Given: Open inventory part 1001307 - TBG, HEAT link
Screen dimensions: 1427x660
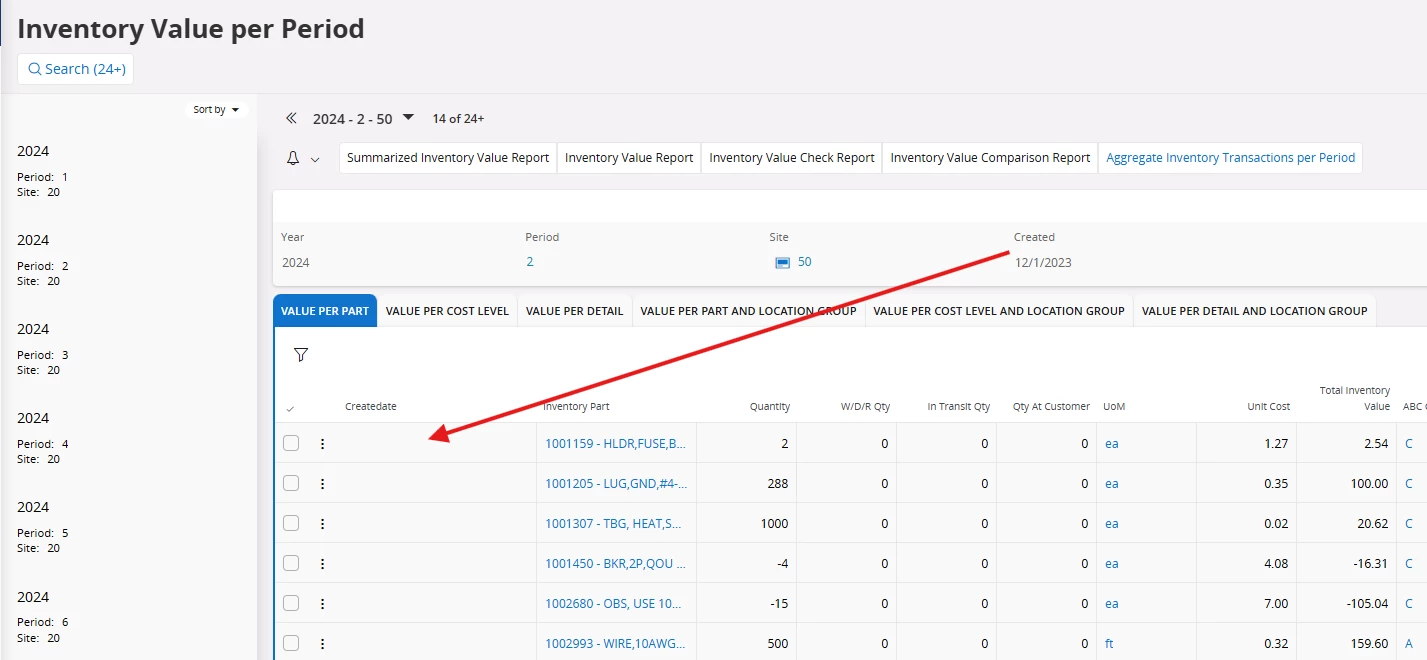Looking at the screenshot, I should [x=615, y=523].
